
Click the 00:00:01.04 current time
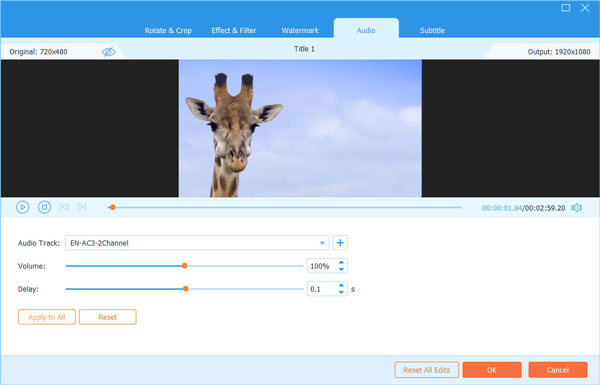pyautogui.click(x=502, y=208)
